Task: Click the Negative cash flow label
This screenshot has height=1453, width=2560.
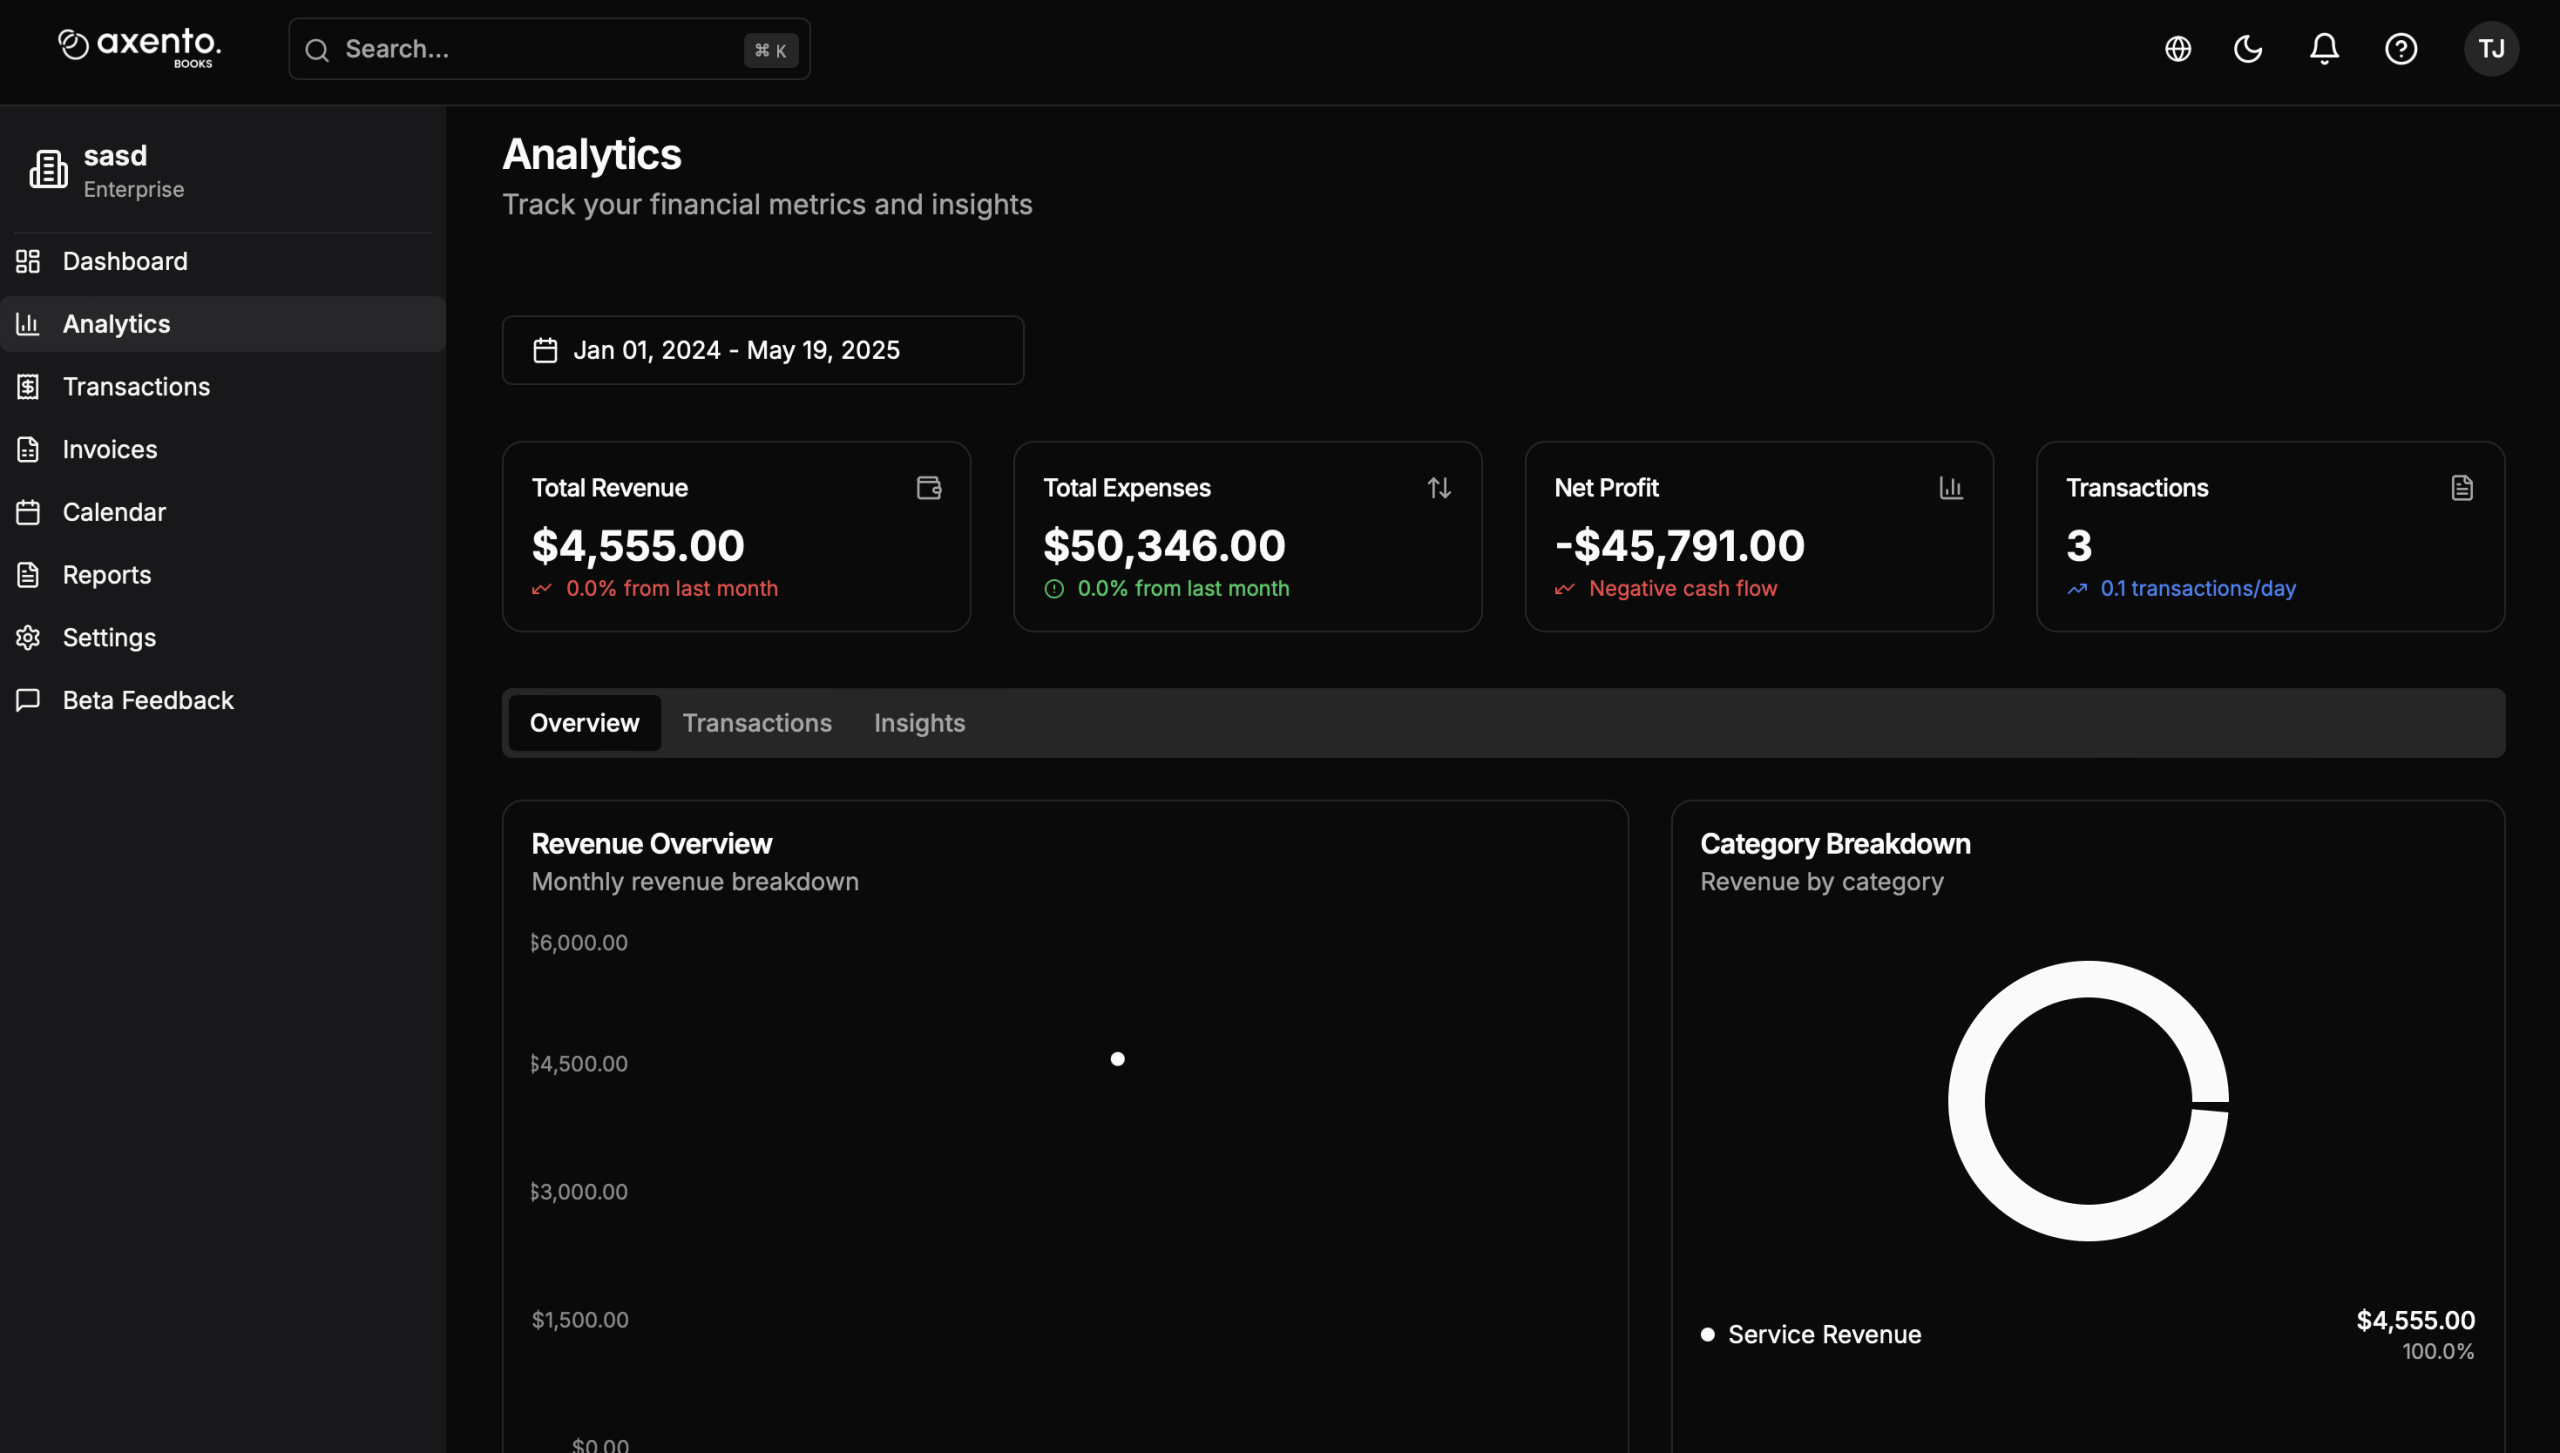Action: point(1683,589)
